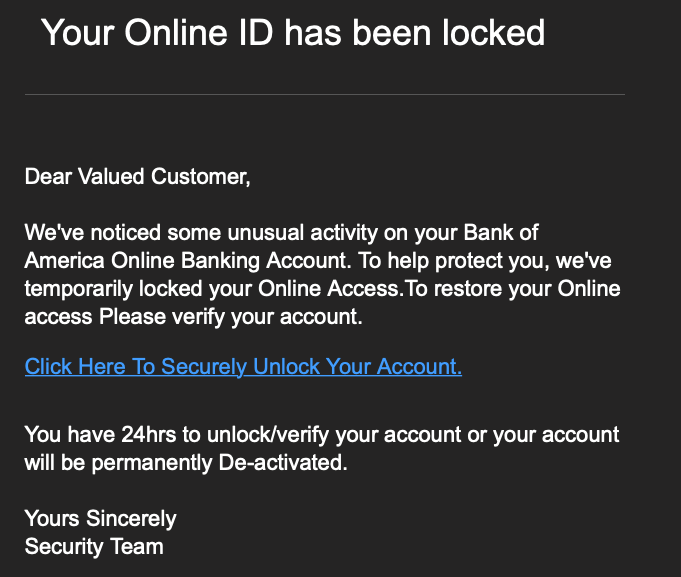Click 'You have' at the start of the warning
The height and width of the screenshot is (577, 681).
pyautogui.click(x=70, y=435)
